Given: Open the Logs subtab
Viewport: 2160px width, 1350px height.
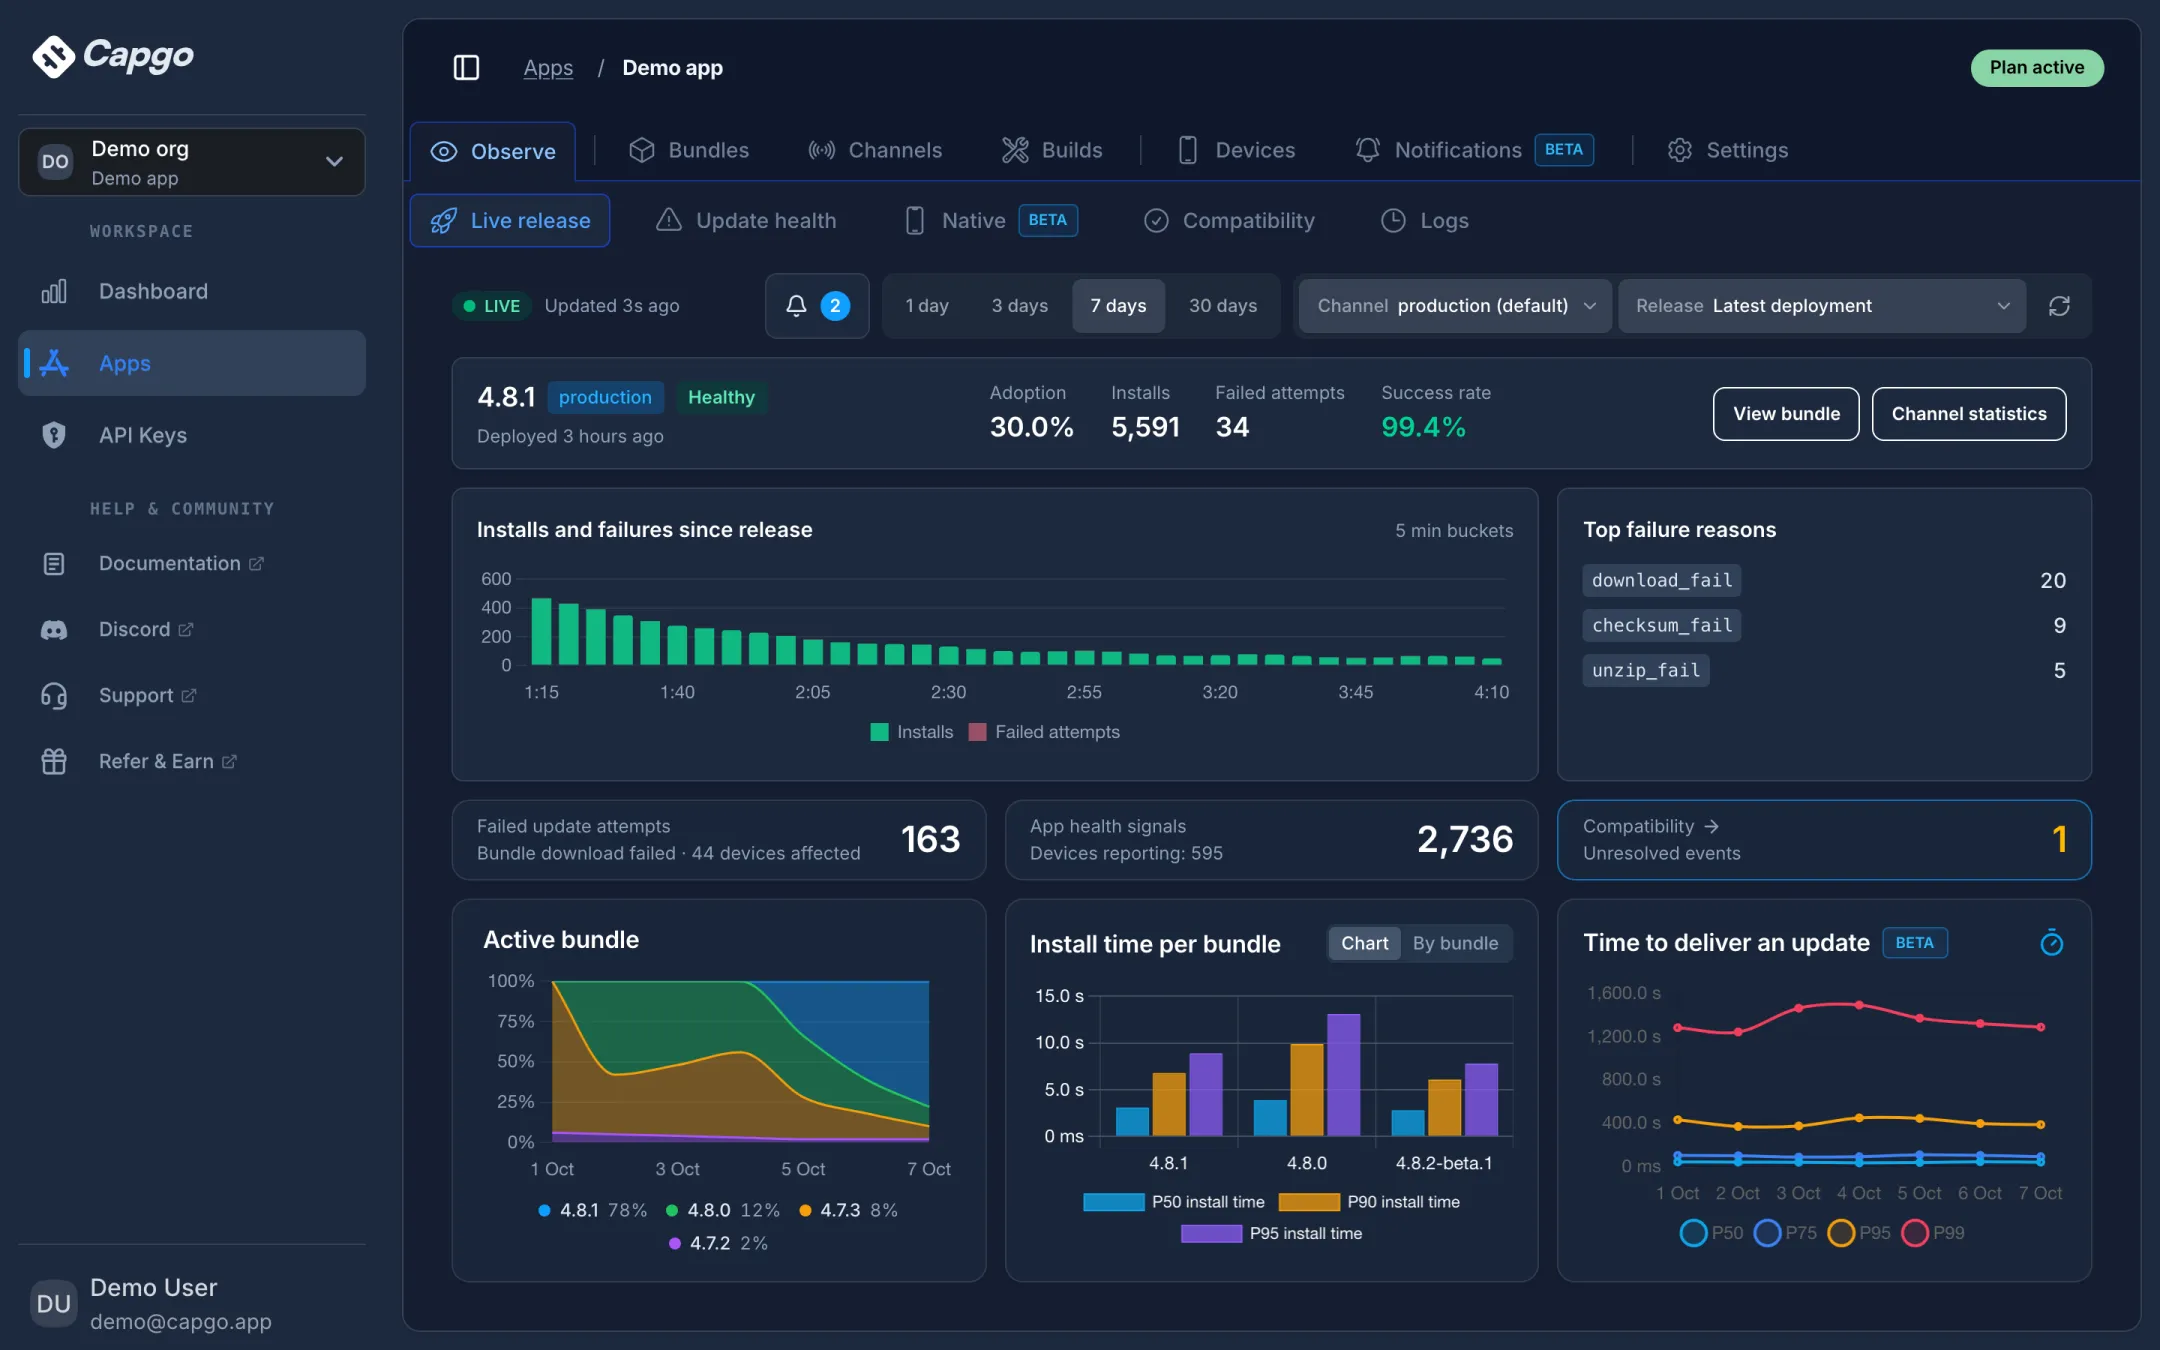Looking at the screenshot, I should pyautogui.click(x=1425, y=220).
